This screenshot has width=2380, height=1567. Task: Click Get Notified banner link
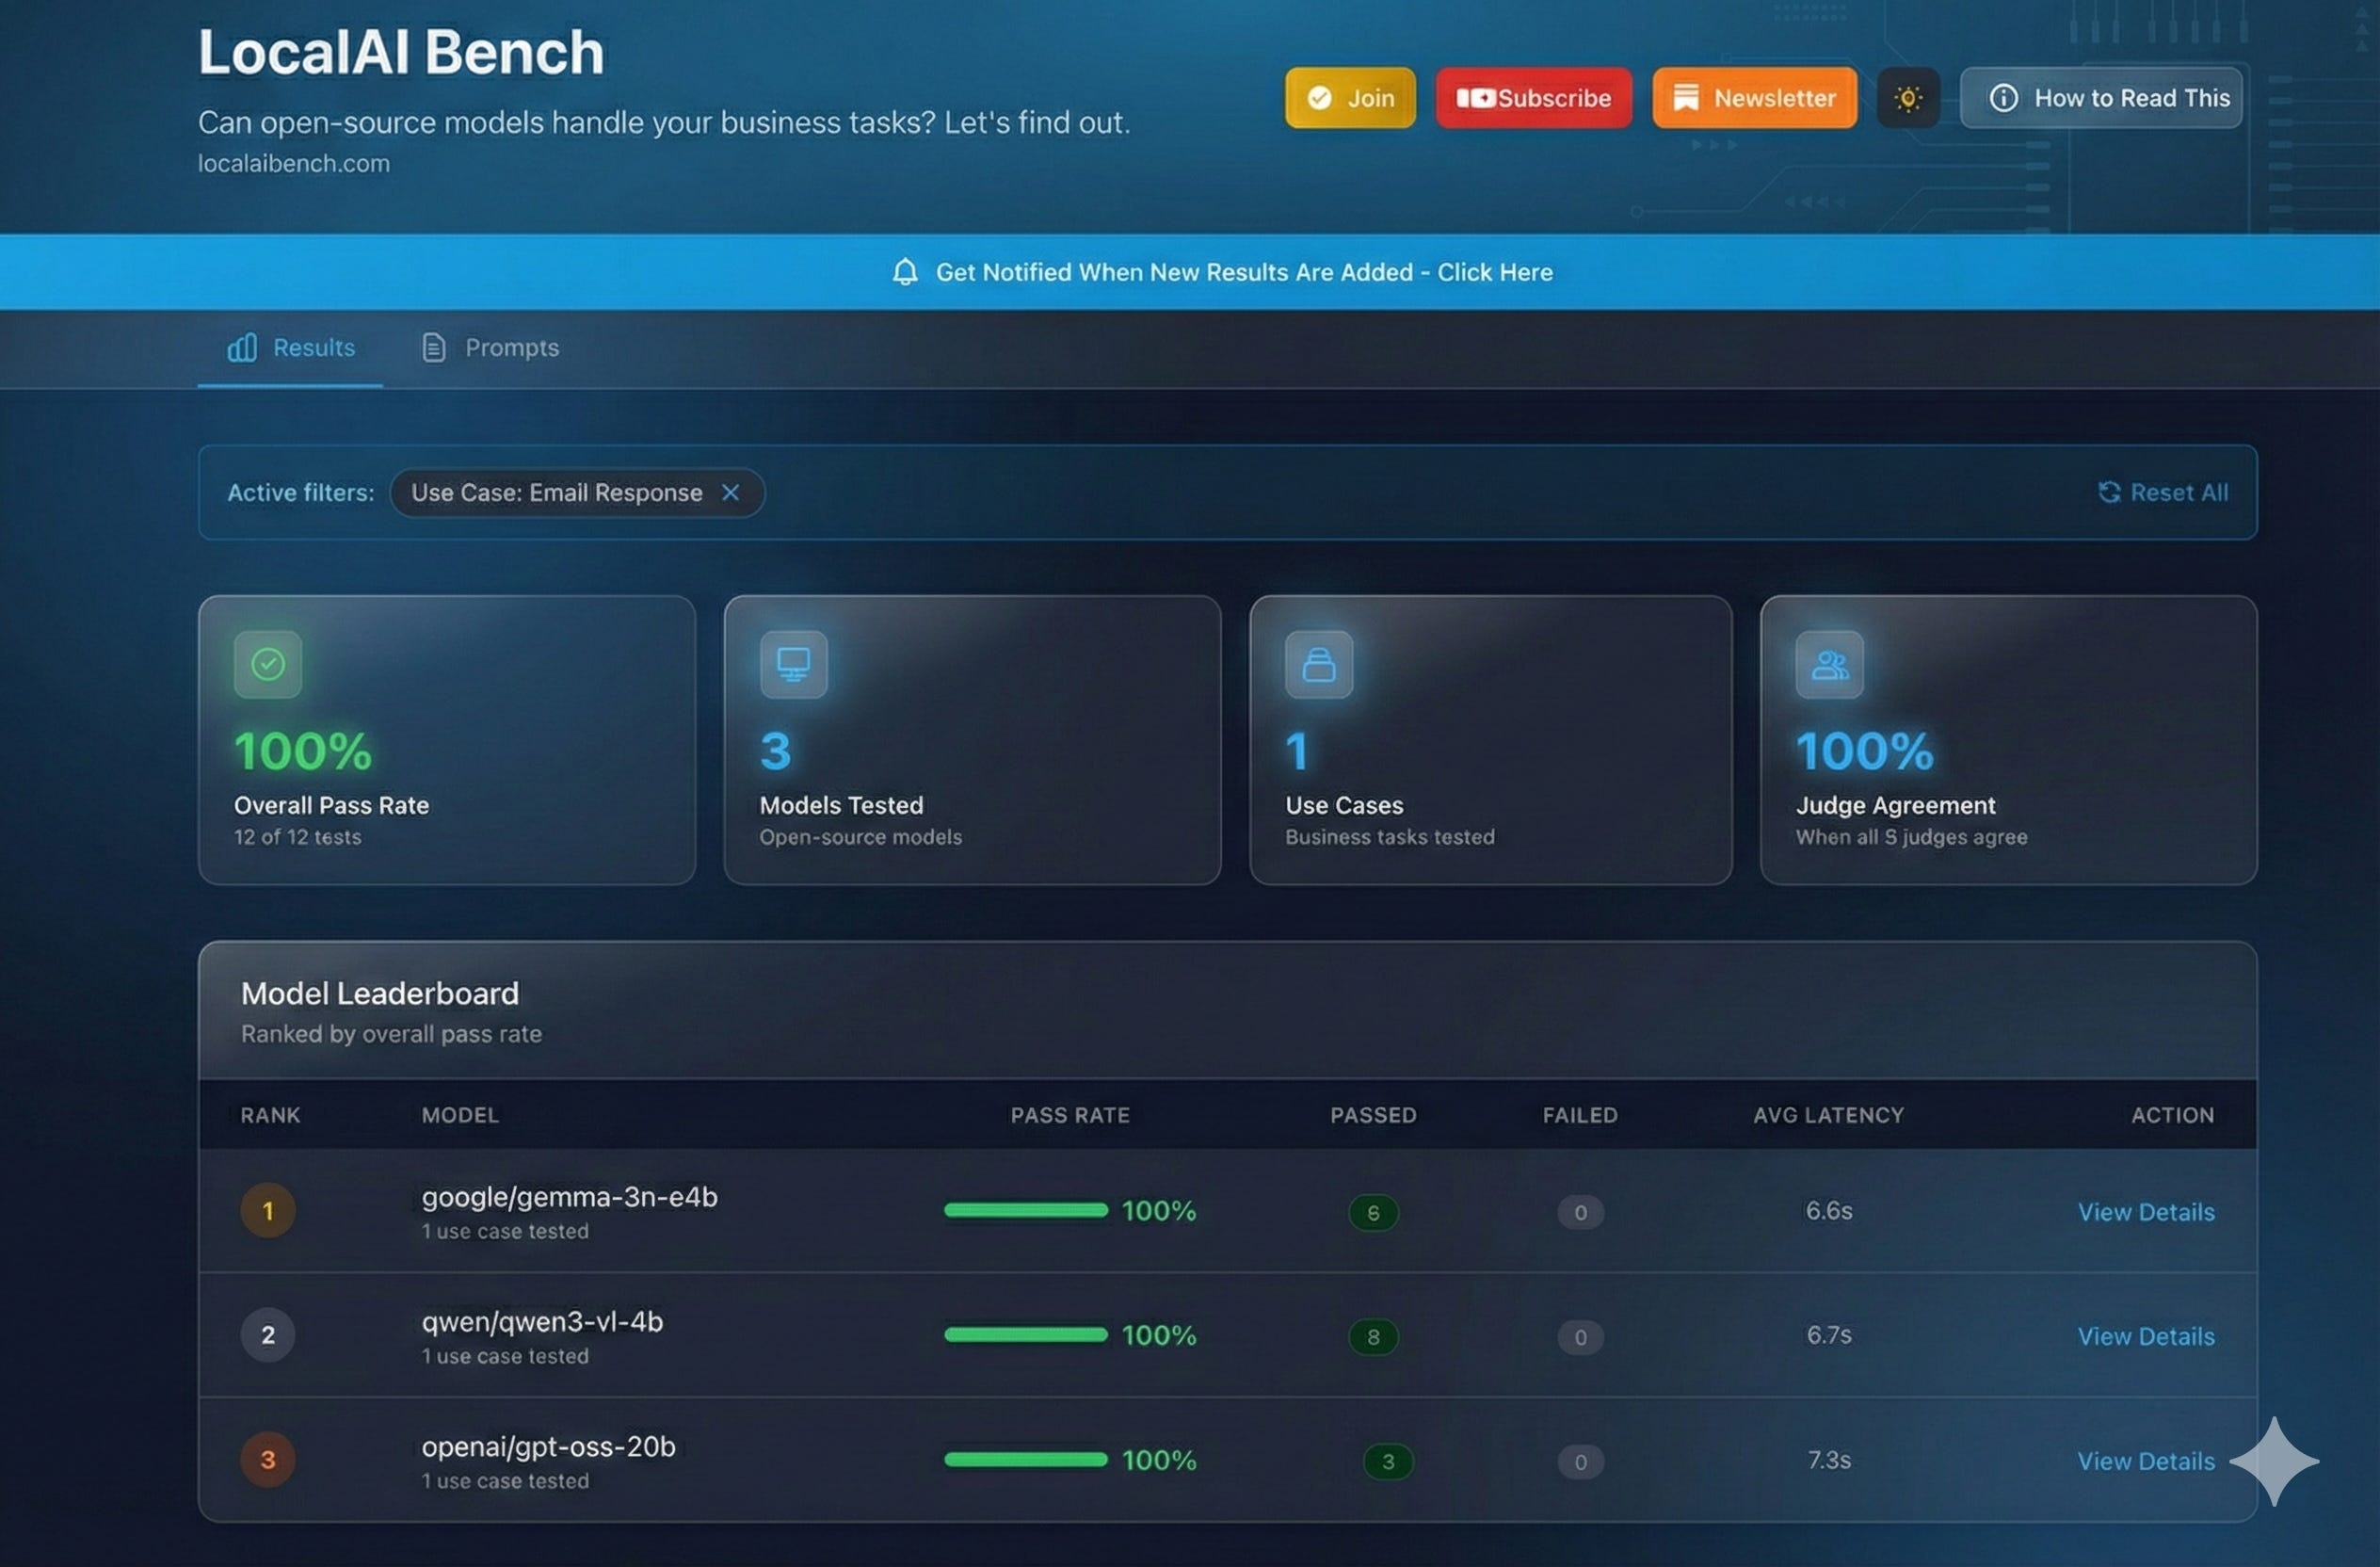pyautogui.click(x=1222, y=272)
